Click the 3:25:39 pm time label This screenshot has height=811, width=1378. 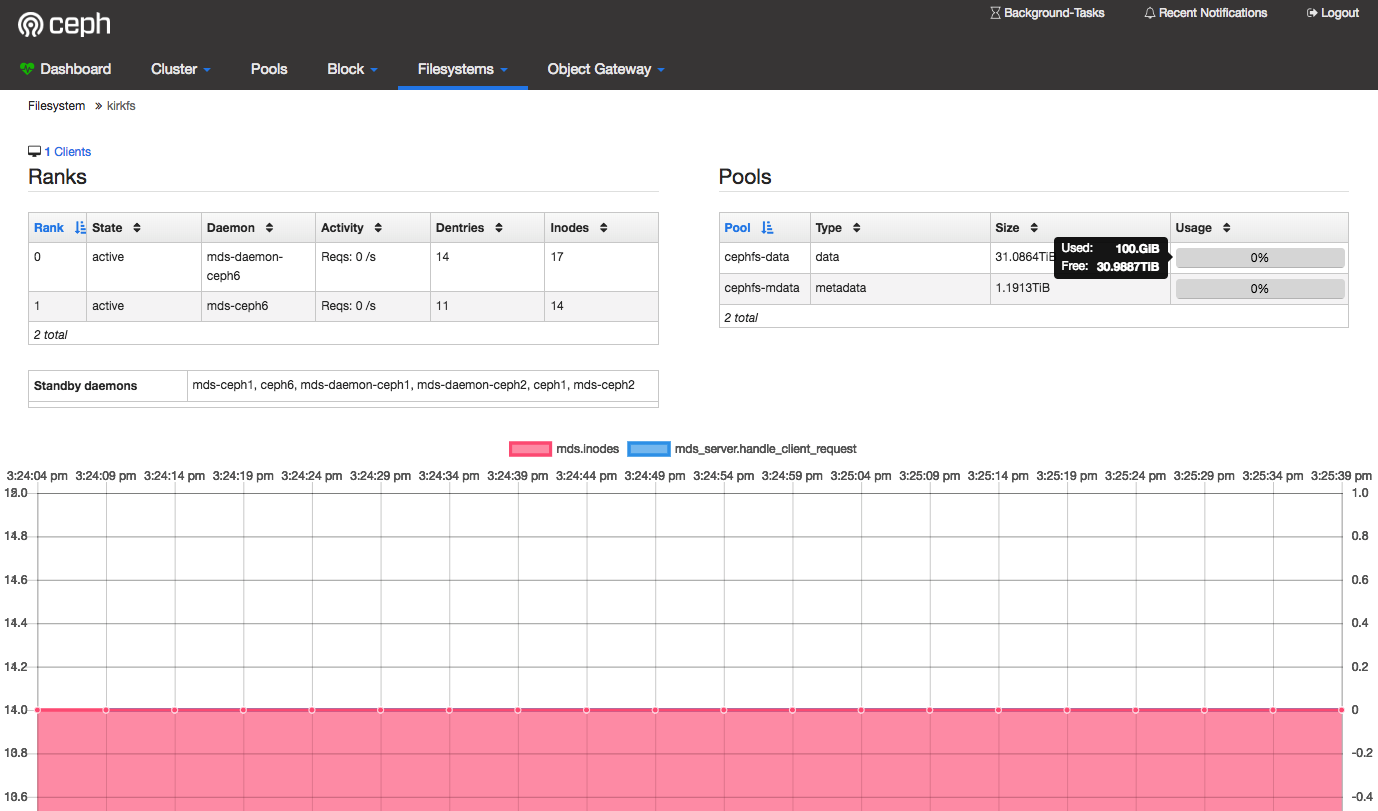coord(1341,477)
